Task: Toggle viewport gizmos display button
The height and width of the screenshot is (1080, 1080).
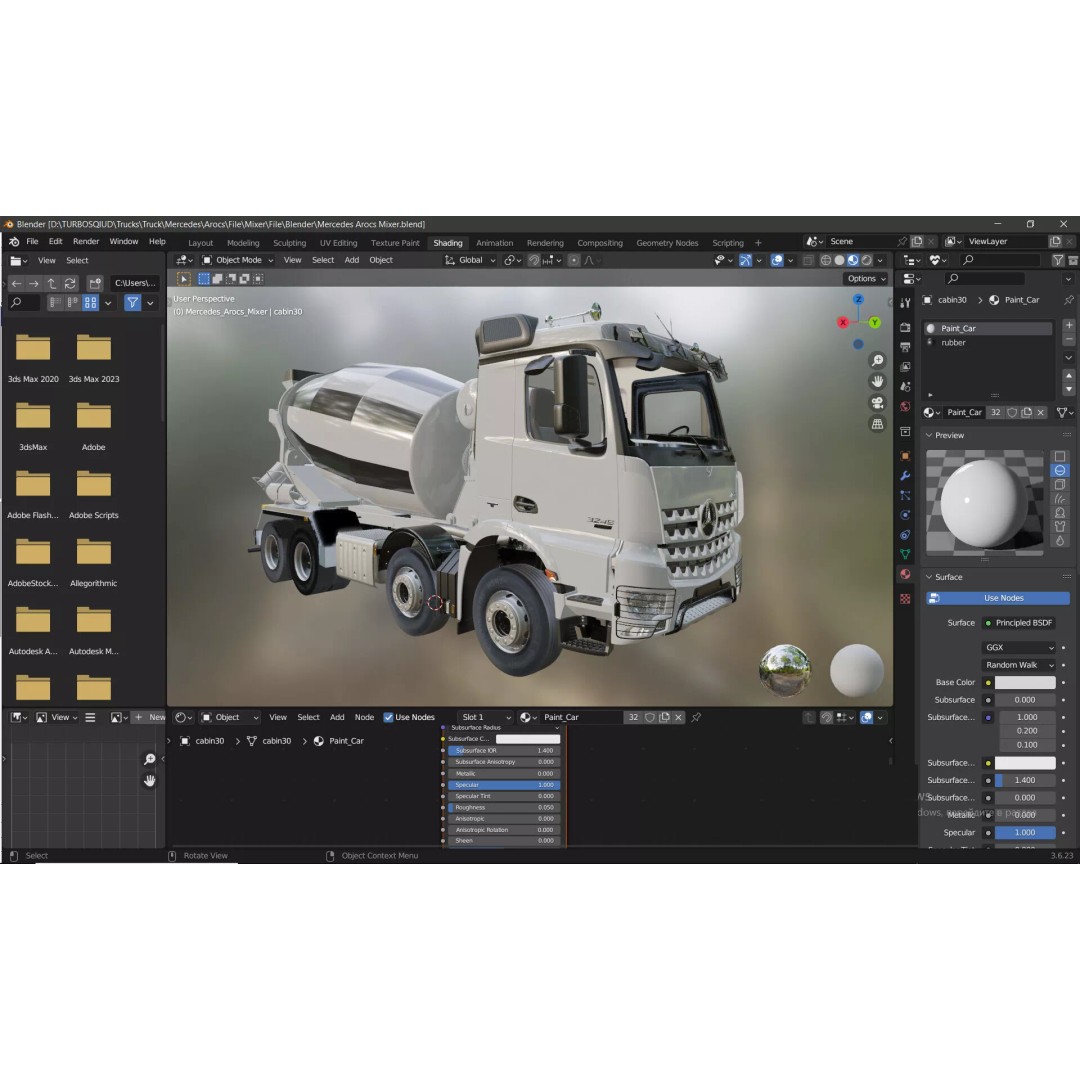Action: point(745,260)
